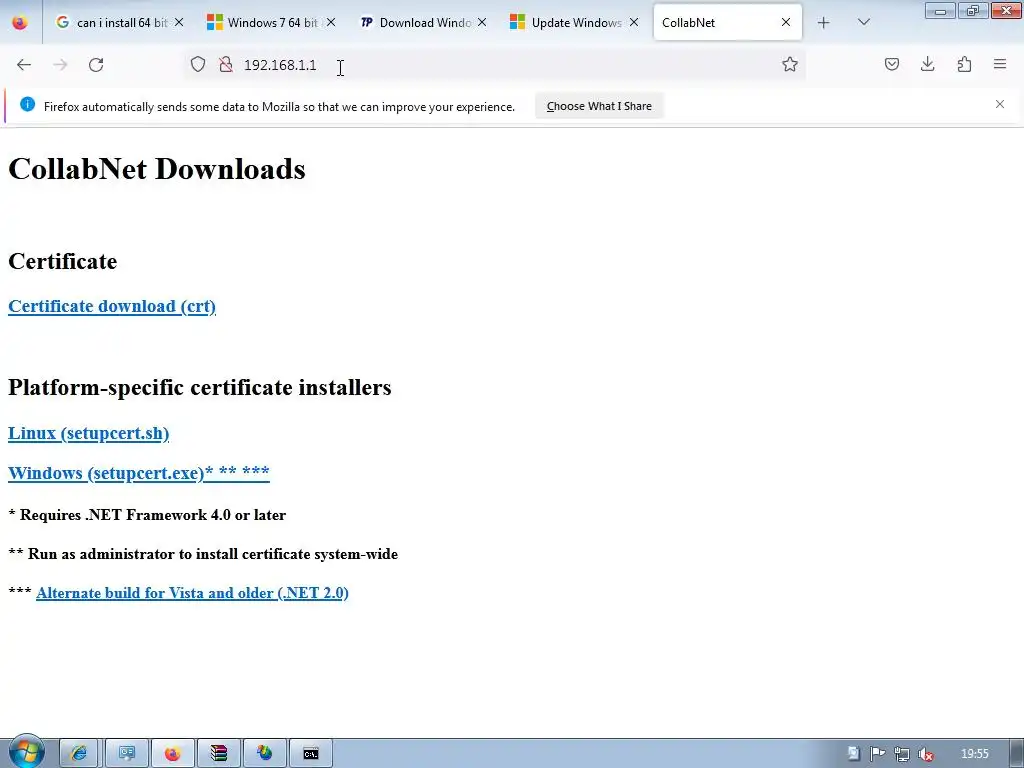
Task: Open the Extensions puzzle icon
Action: pos(964,64)
